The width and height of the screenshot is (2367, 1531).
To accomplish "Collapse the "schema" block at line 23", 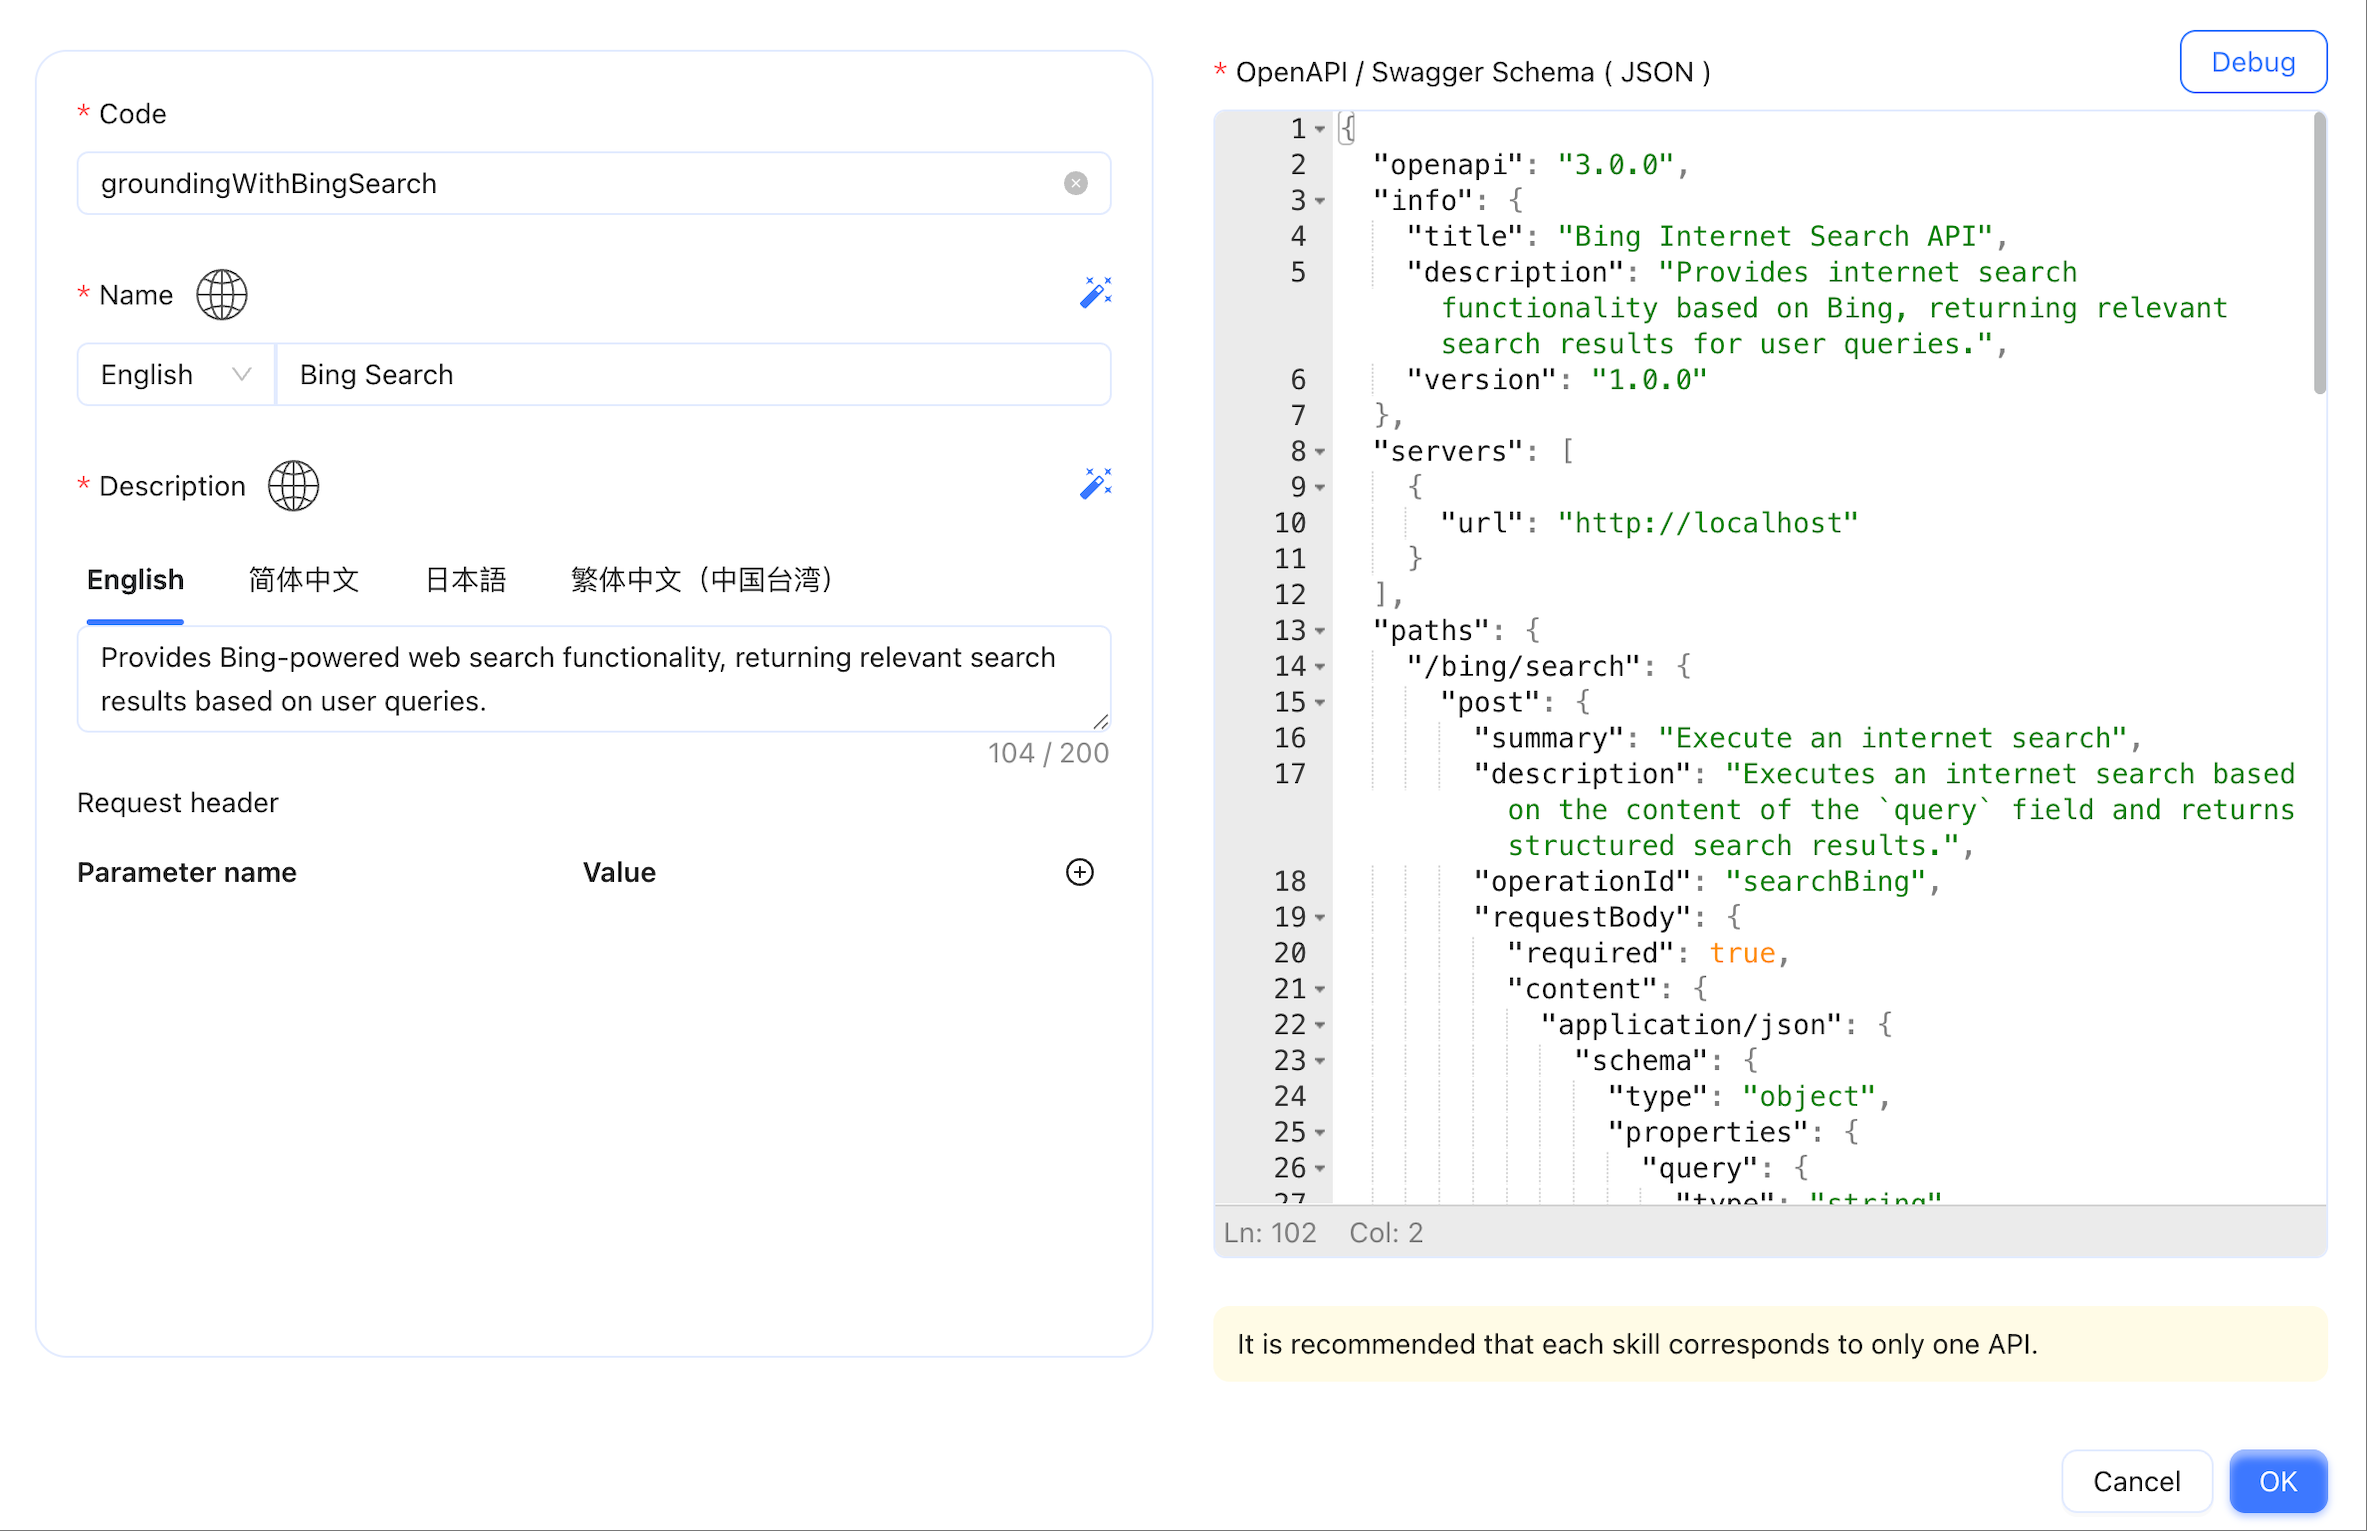I will pos(1320,1061).
